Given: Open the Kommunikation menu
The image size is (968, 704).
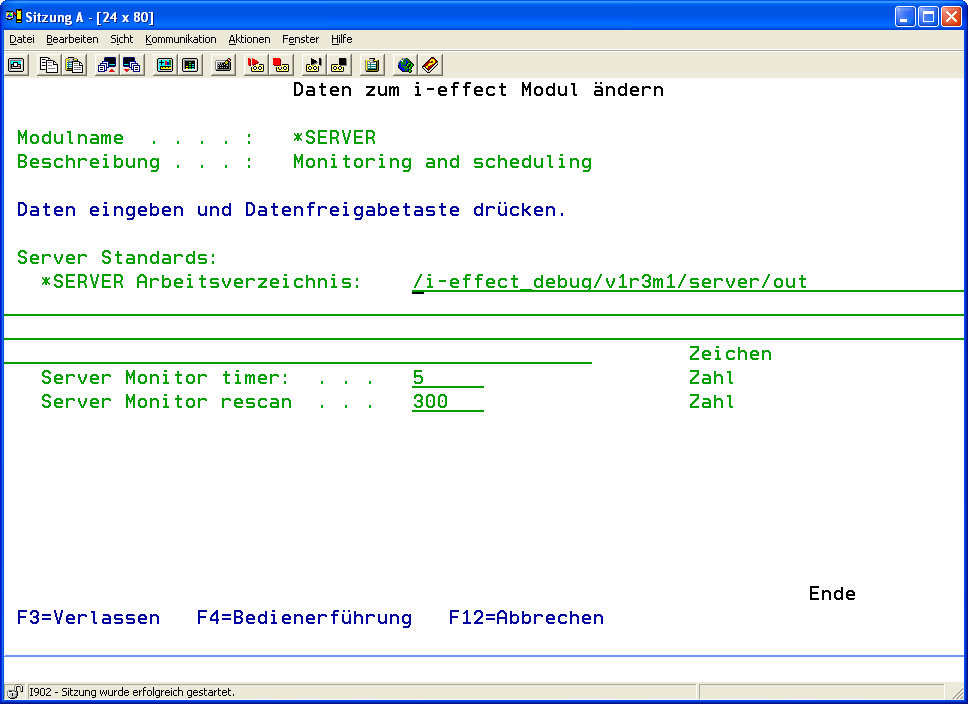Looking at the screenshot, I should pos(180,39).
